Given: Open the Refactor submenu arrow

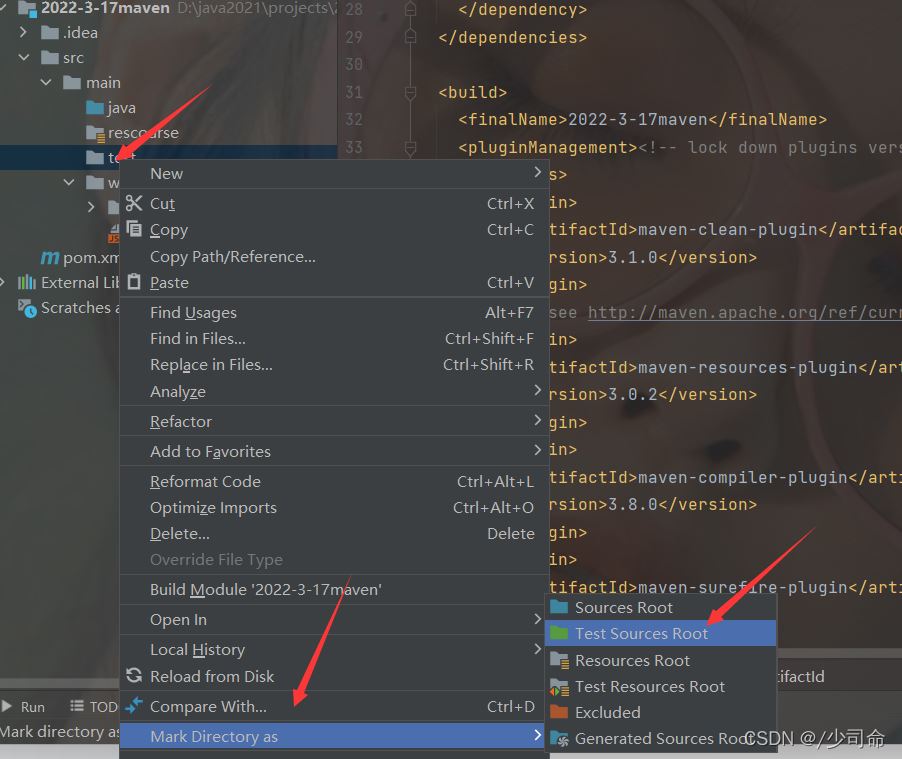Looking at the screenshot, I should [x=537, y=421].
